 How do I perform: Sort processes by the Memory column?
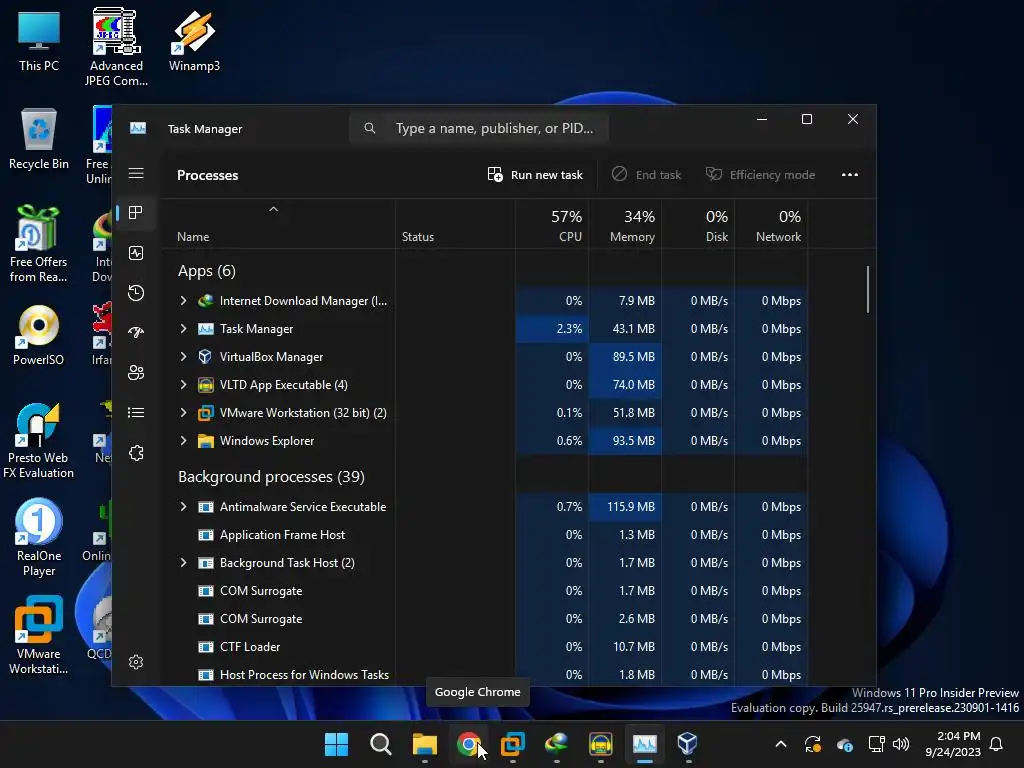coord(626,225)
